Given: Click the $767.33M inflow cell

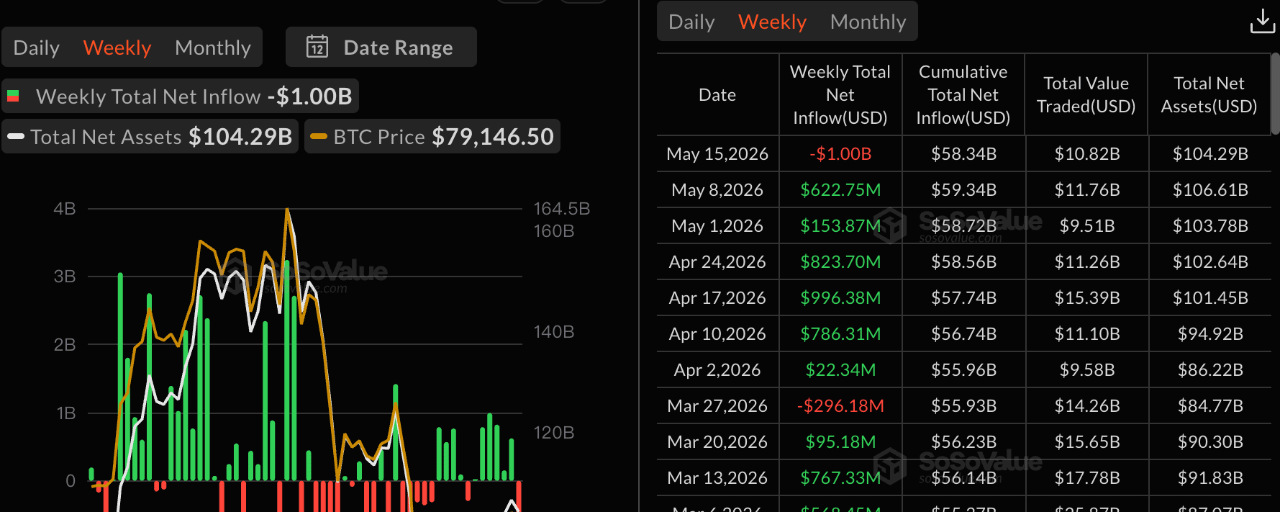Looking at the screenshot, I should [x=840, y=478].
